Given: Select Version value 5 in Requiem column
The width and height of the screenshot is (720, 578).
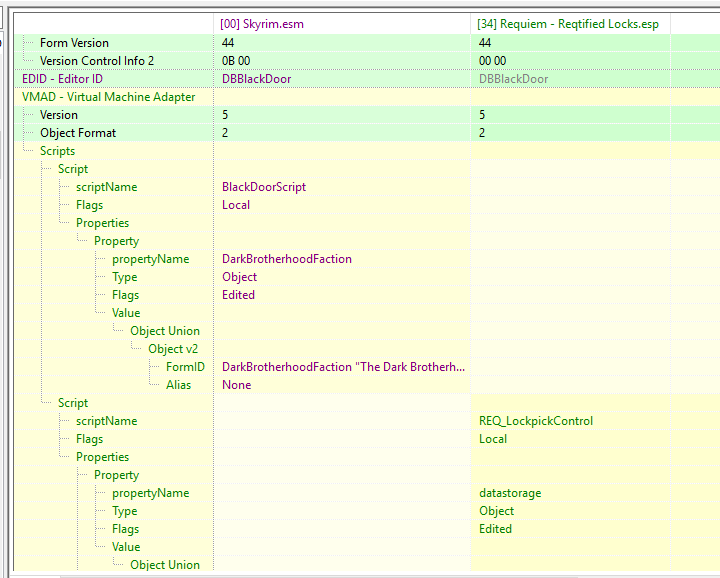Looking at the screenshot, I should pos(482,115).
